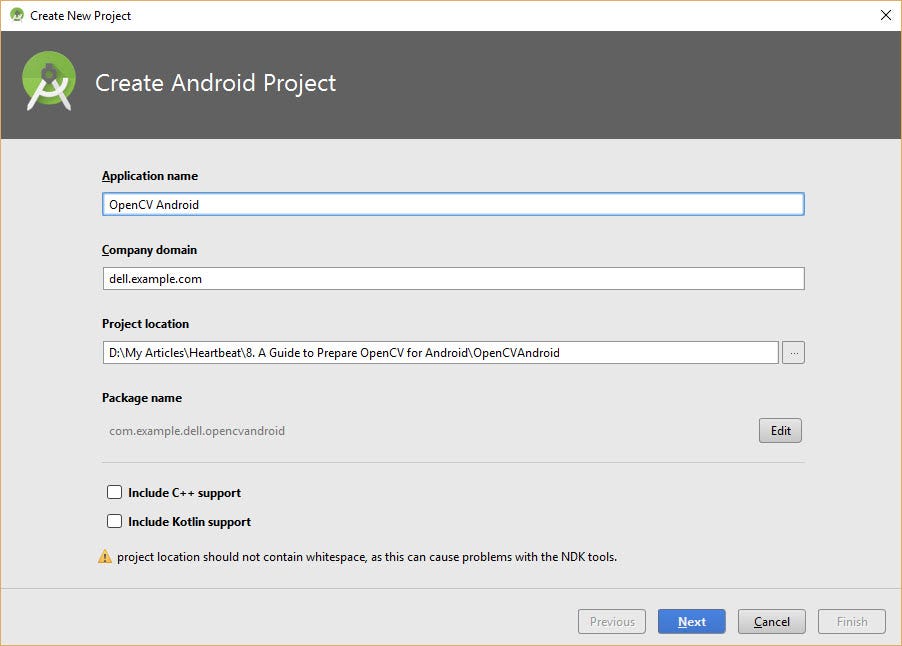Image resolution: width=902 pixels, height=646 pixels.
Task: Focus the Application name field
Action: coord(453,204)
